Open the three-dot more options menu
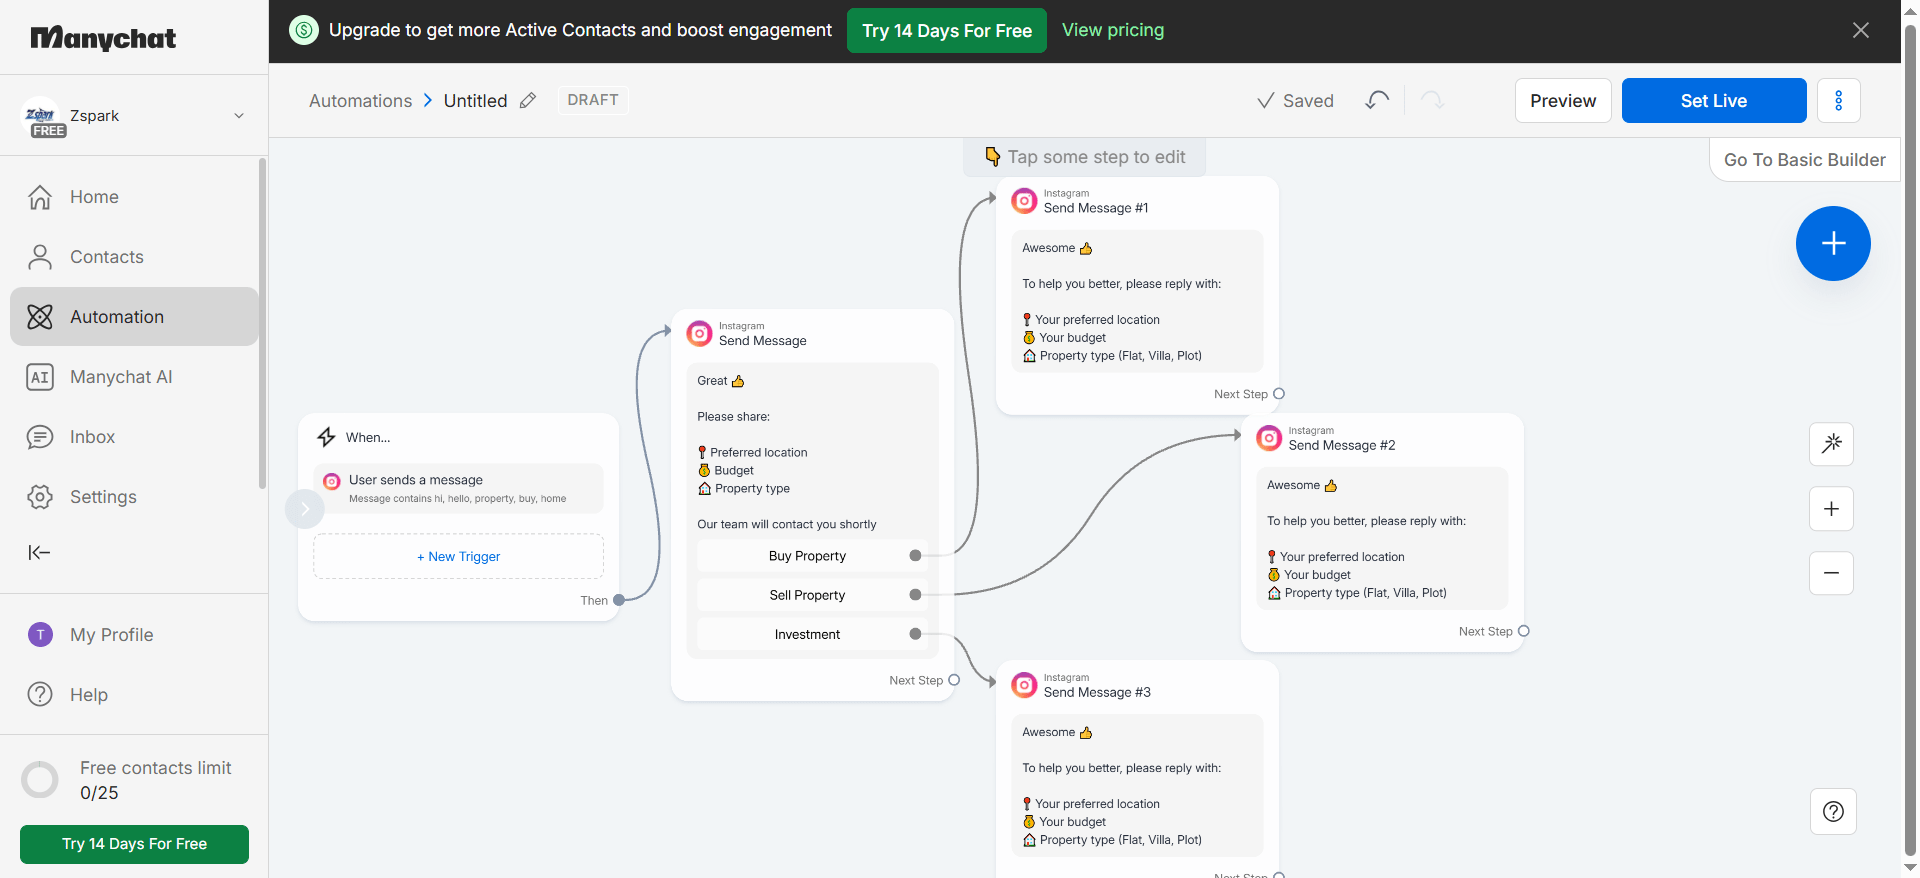The height and width of the screenshot is (878, 1920). 1838,101
